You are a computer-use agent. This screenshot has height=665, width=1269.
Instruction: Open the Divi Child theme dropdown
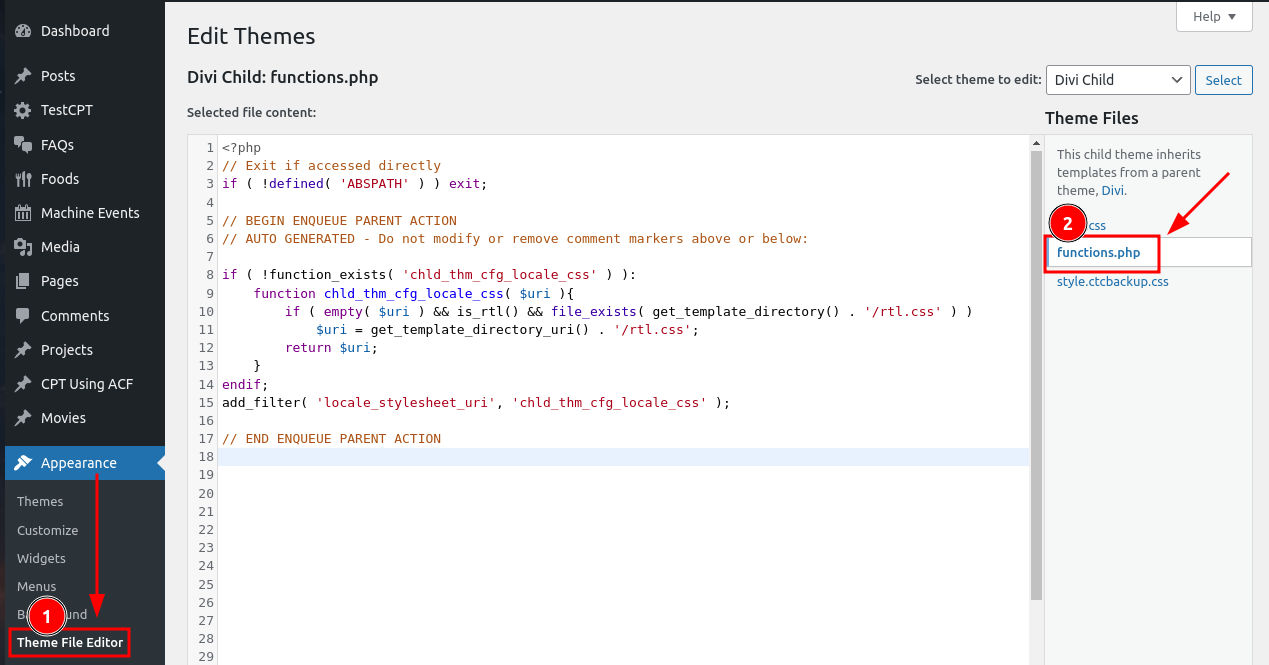1117,80
